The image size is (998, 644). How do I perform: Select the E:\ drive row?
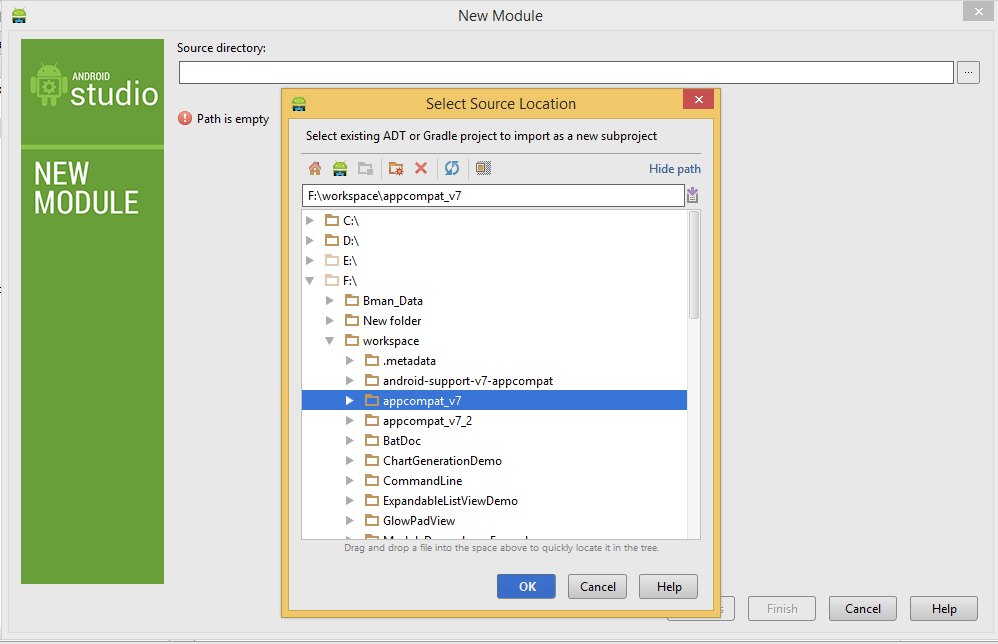tap(494, 260)
